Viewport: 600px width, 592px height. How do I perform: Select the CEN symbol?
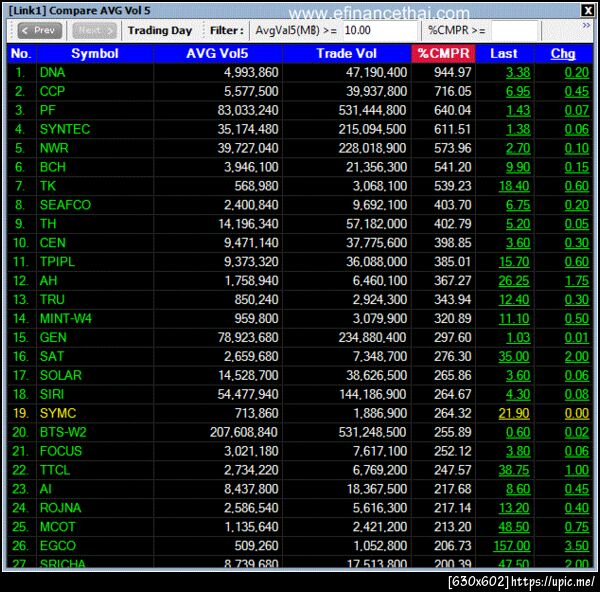point(53,243)
